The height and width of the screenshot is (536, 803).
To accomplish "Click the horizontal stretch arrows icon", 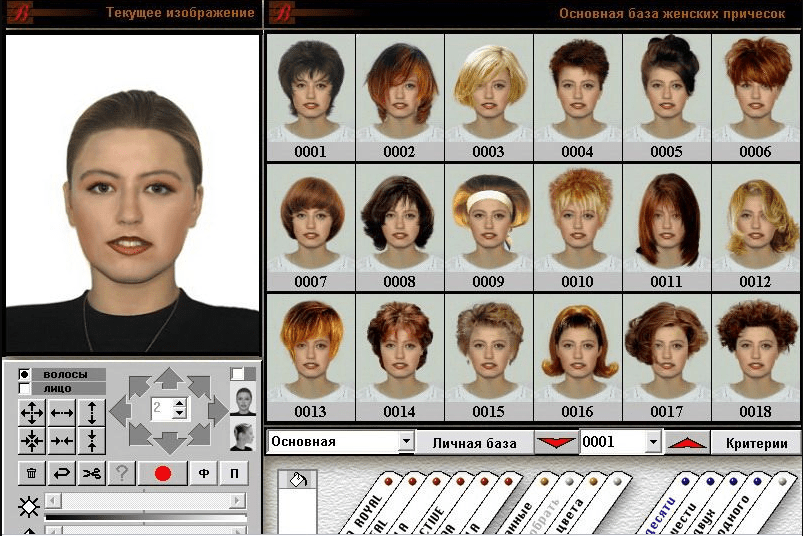I will click(62, 412).
